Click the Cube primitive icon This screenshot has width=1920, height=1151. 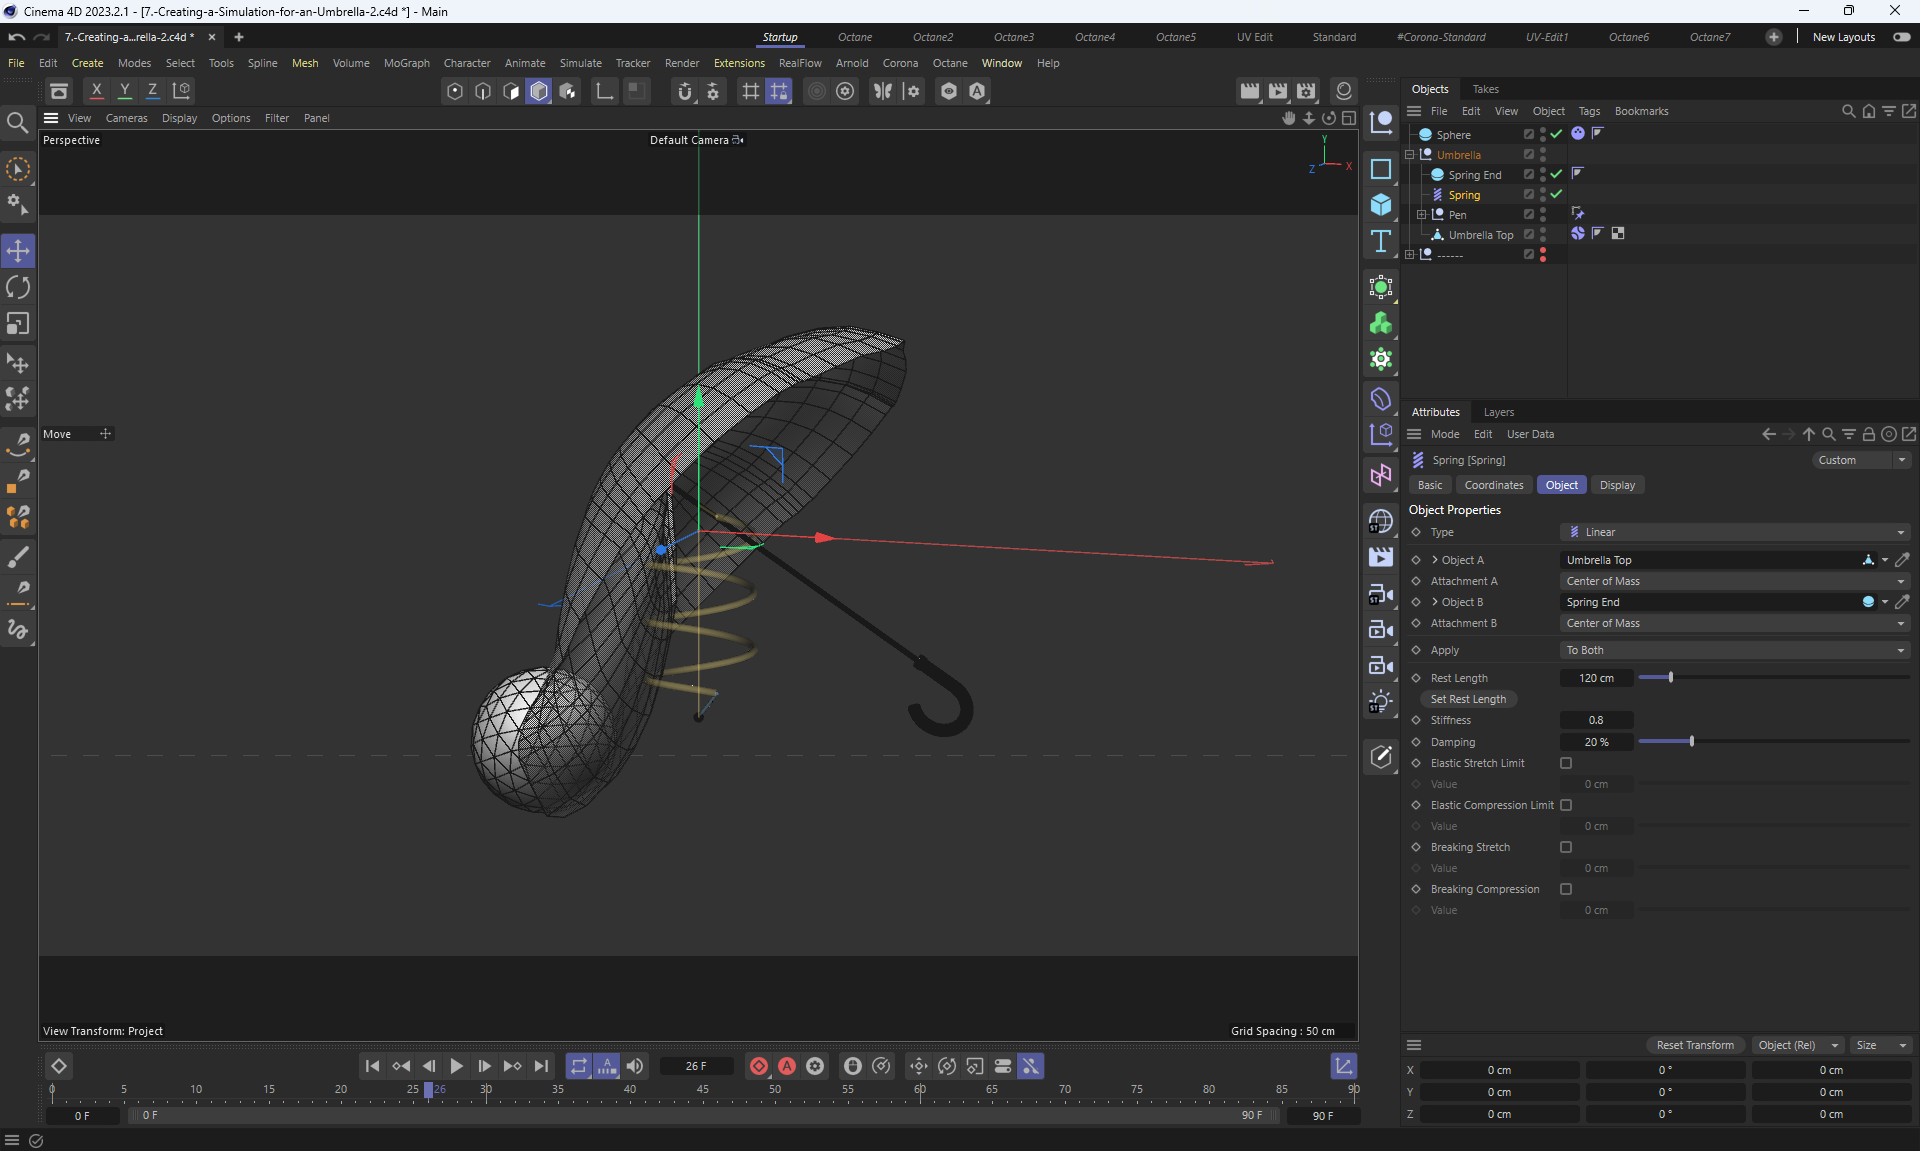[1381, 205]
